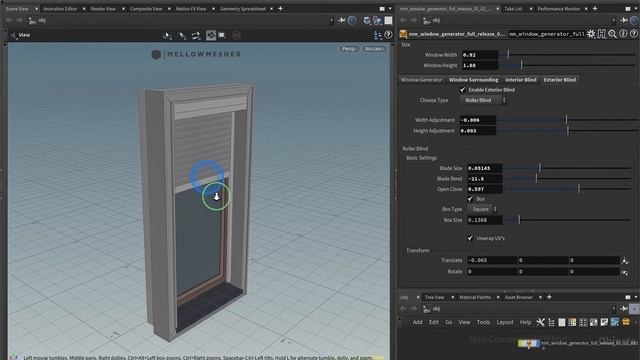Click the Translate channel options icon

click(x=624, y=260)
